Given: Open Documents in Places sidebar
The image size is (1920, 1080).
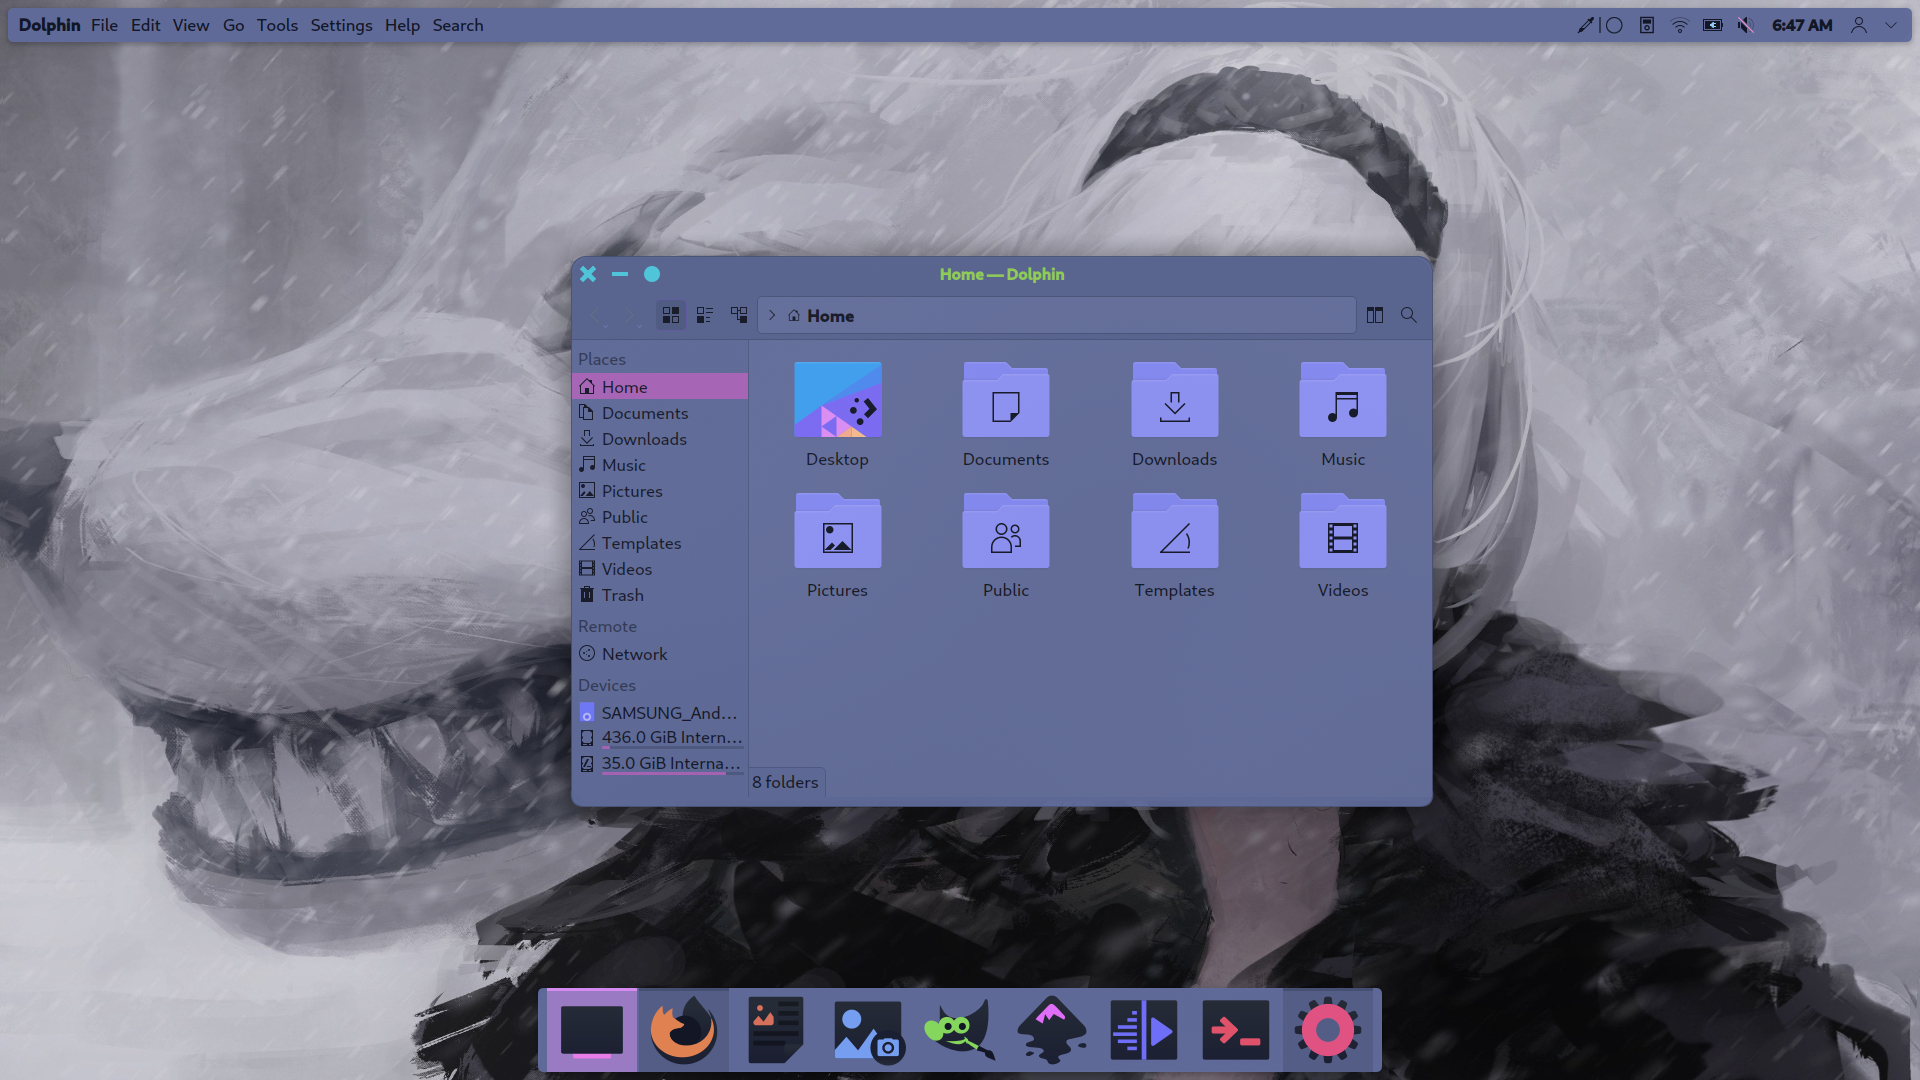Looking at the screenshot, I should click(660, 413).
